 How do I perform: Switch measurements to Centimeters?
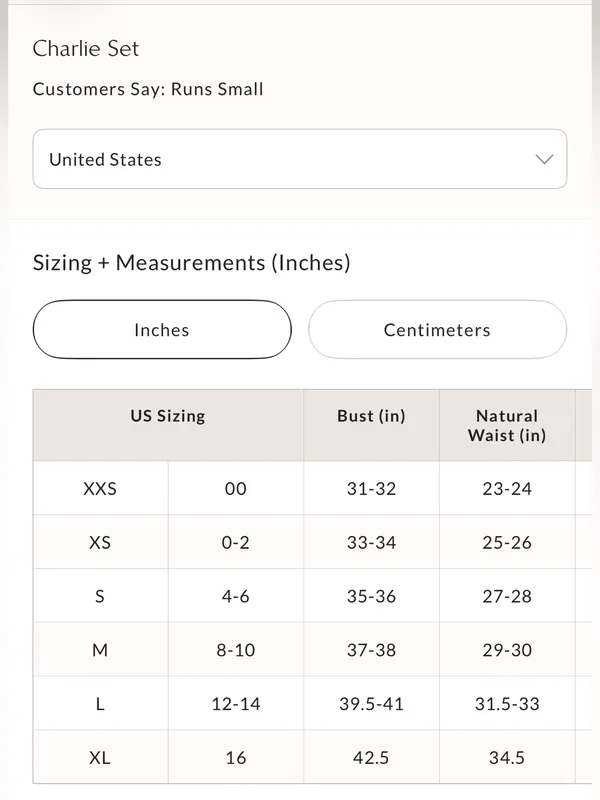437,330
